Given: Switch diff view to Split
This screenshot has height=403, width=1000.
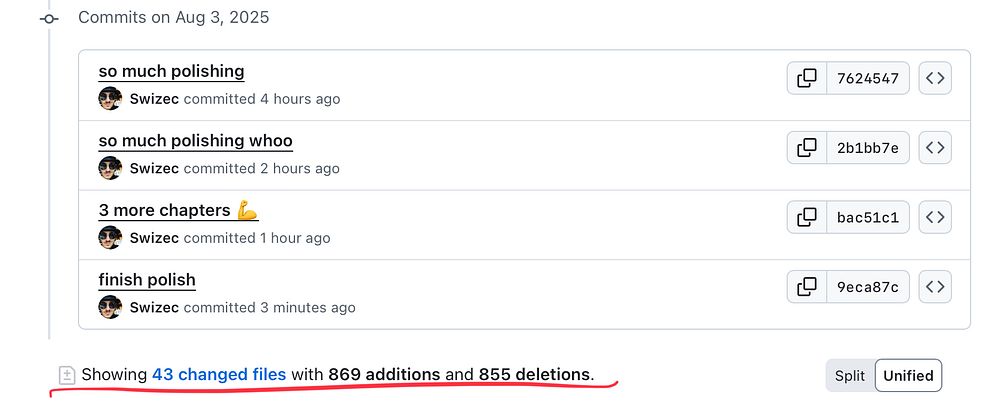Looking at the screenshot, I should tap(850, 376).
